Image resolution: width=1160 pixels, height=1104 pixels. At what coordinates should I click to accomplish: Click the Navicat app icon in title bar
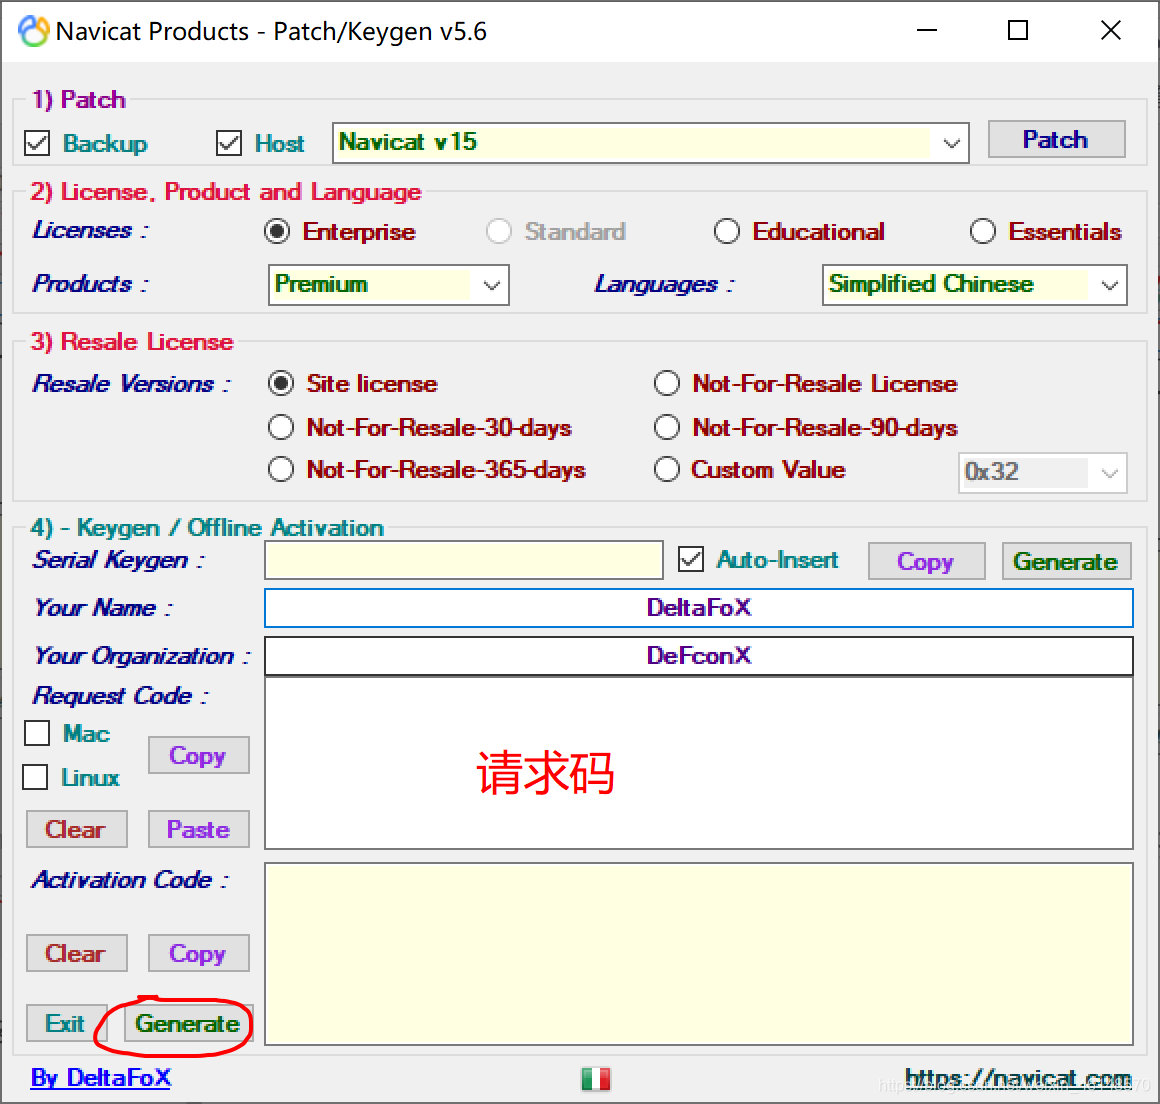tap(33, 31)
